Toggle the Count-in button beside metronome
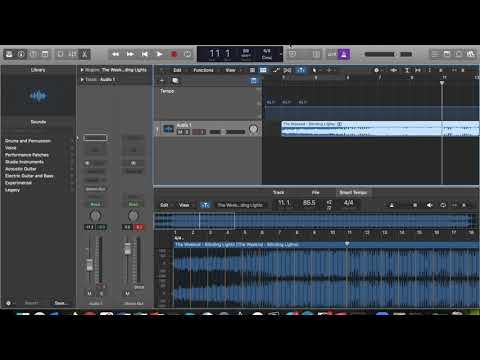The height and width of the screenshot is (360, 480). click(x=332, y=54)
